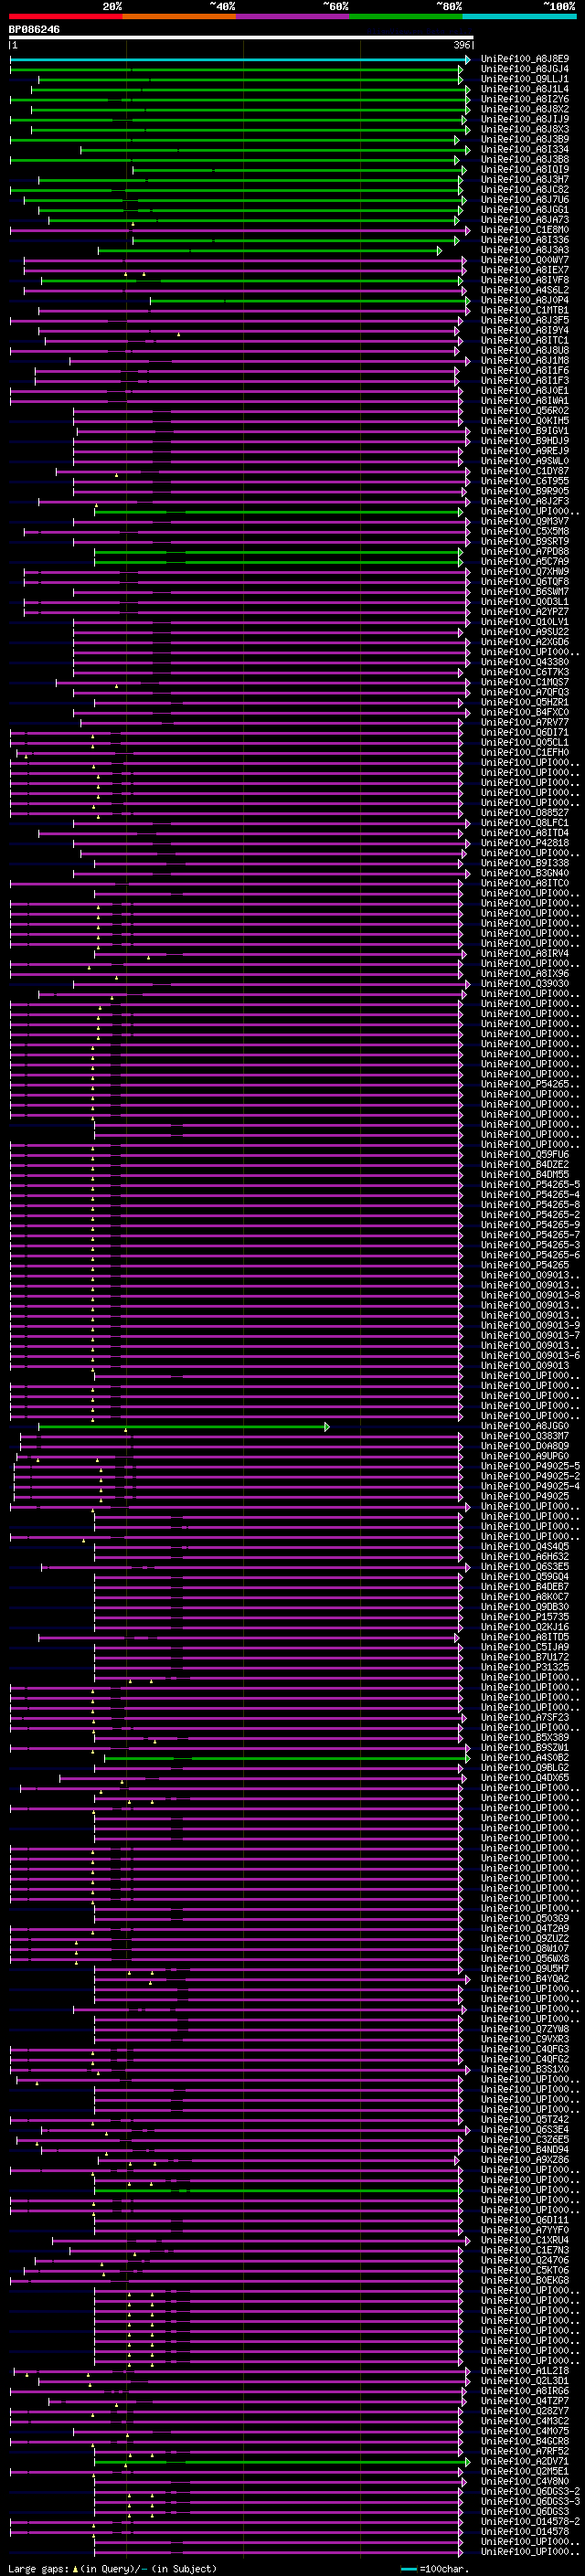Select hit label UniRef100_Q59FU6
The width and height of the screenshot is (585, 2576).
(525, 1154)
